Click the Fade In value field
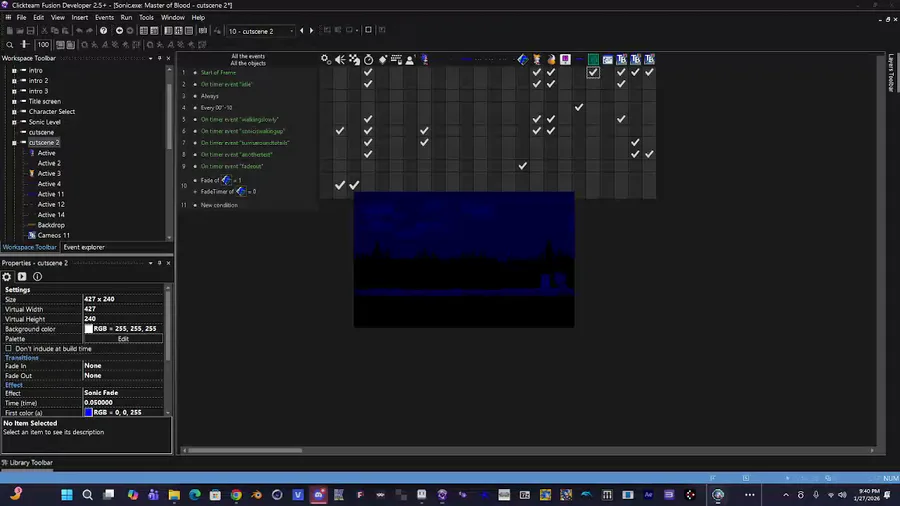Image resolution: width=900 pixels, height=506 pixels. [123, 366]
